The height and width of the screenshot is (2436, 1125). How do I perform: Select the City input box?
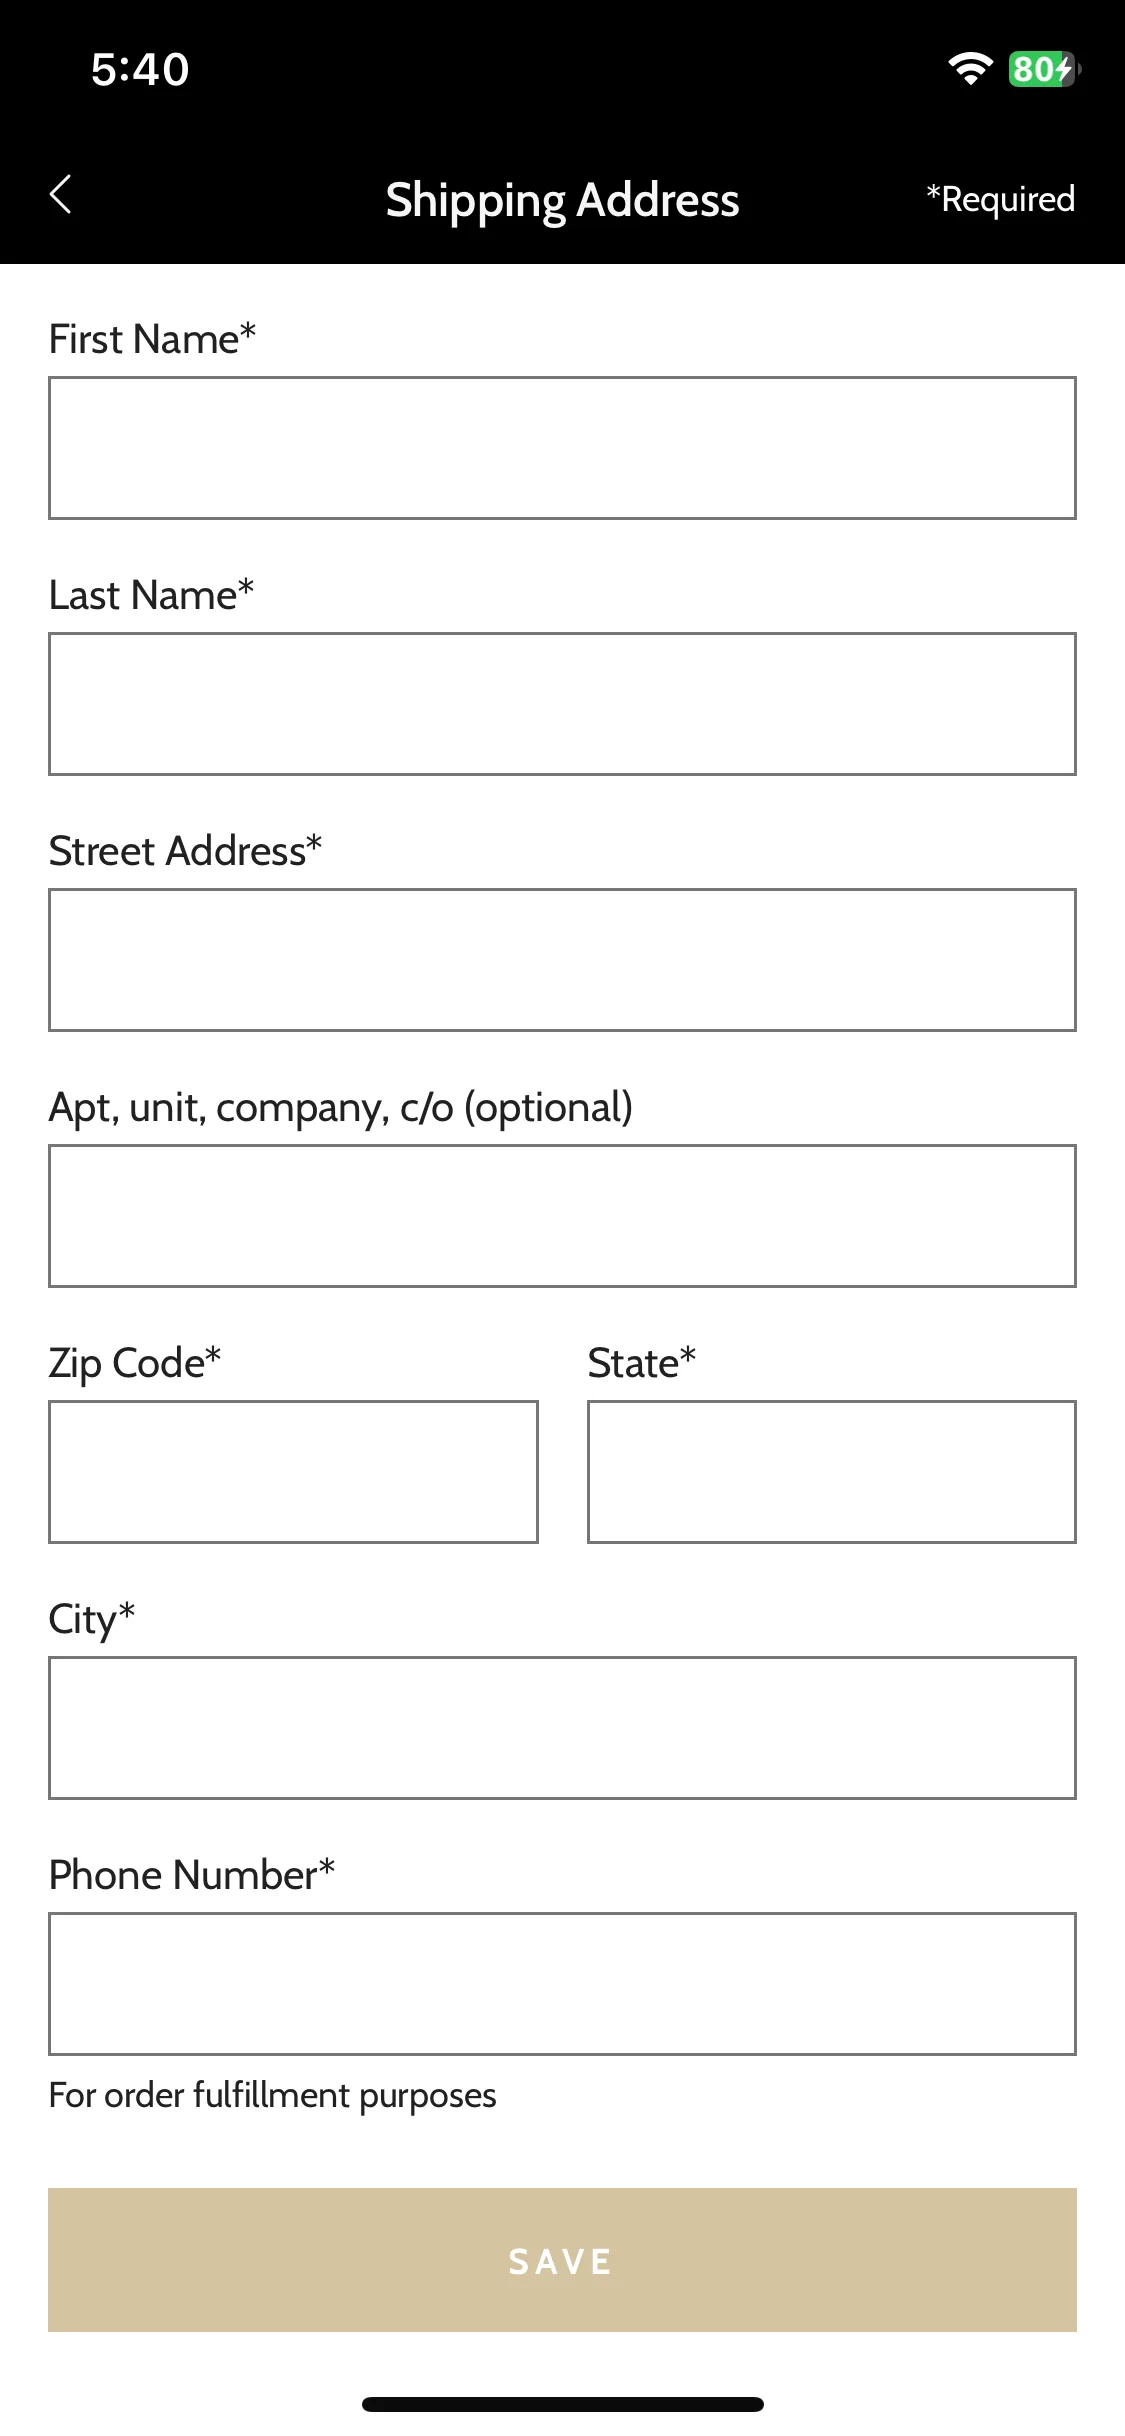(562, 1728)
